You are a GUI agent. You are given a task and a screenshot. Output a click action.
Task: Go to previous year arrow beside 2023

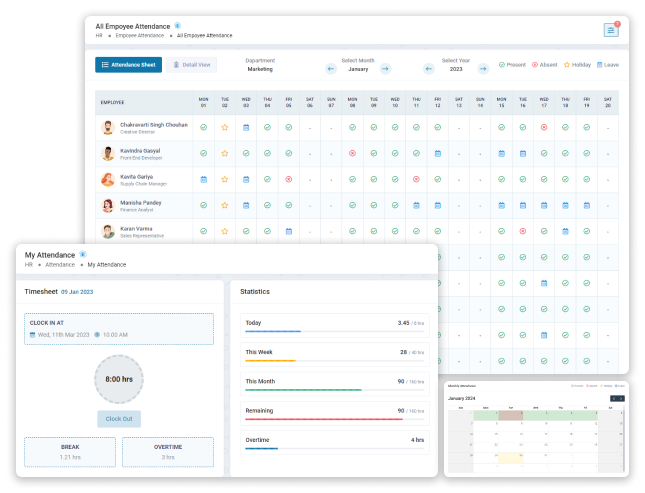429,69
